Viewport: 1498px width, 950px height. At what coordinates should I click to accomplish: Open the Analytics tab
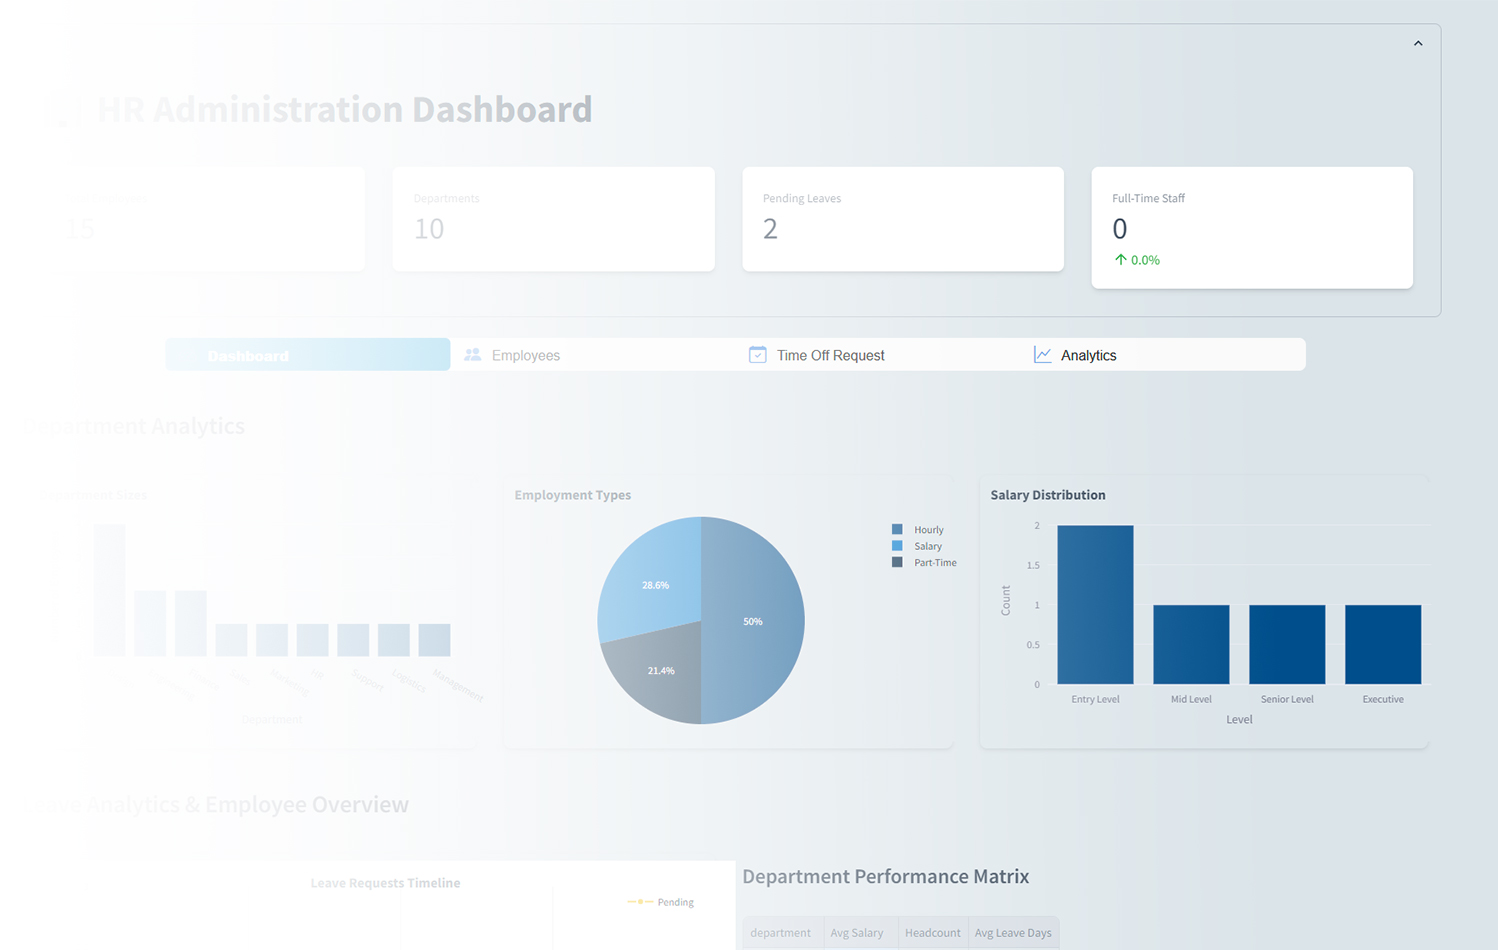tap(1087, 355)
